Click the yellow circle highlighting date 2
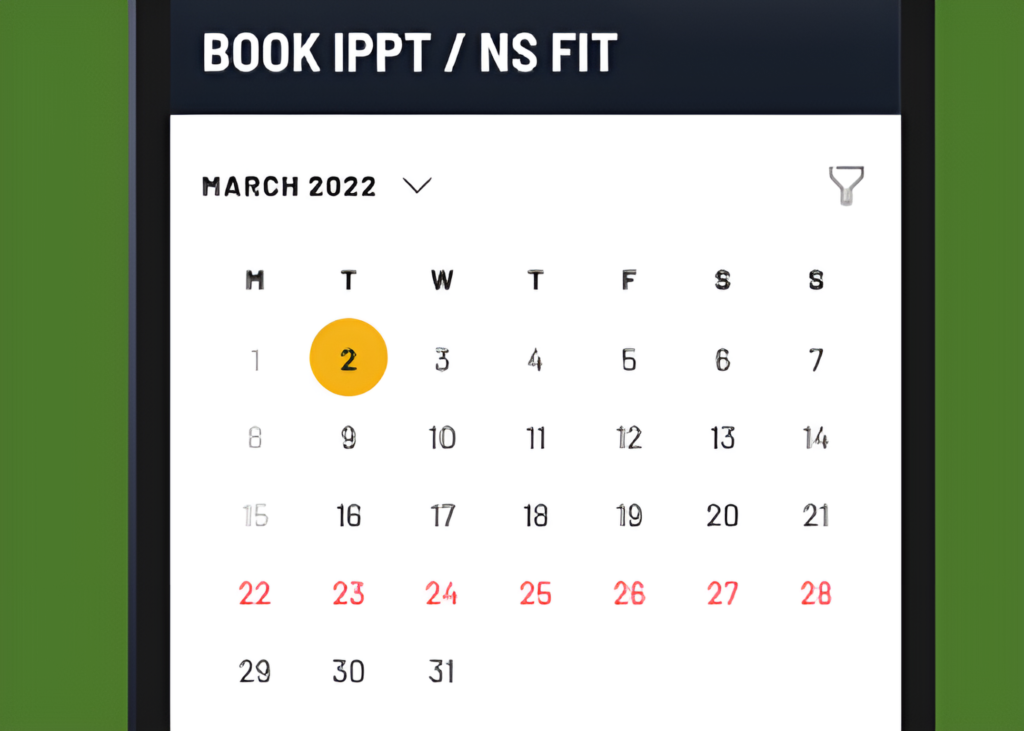Image resolution: width=1024 pixels, height=731 pixels. 348,357
